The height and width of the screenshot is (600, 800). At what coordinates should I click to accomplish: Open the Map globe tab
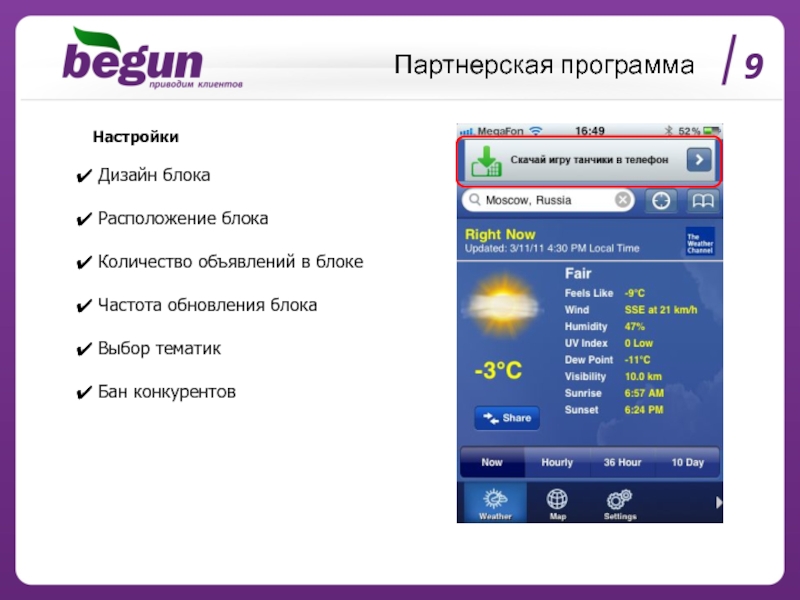pyautogui.click(x=557, y=504)
